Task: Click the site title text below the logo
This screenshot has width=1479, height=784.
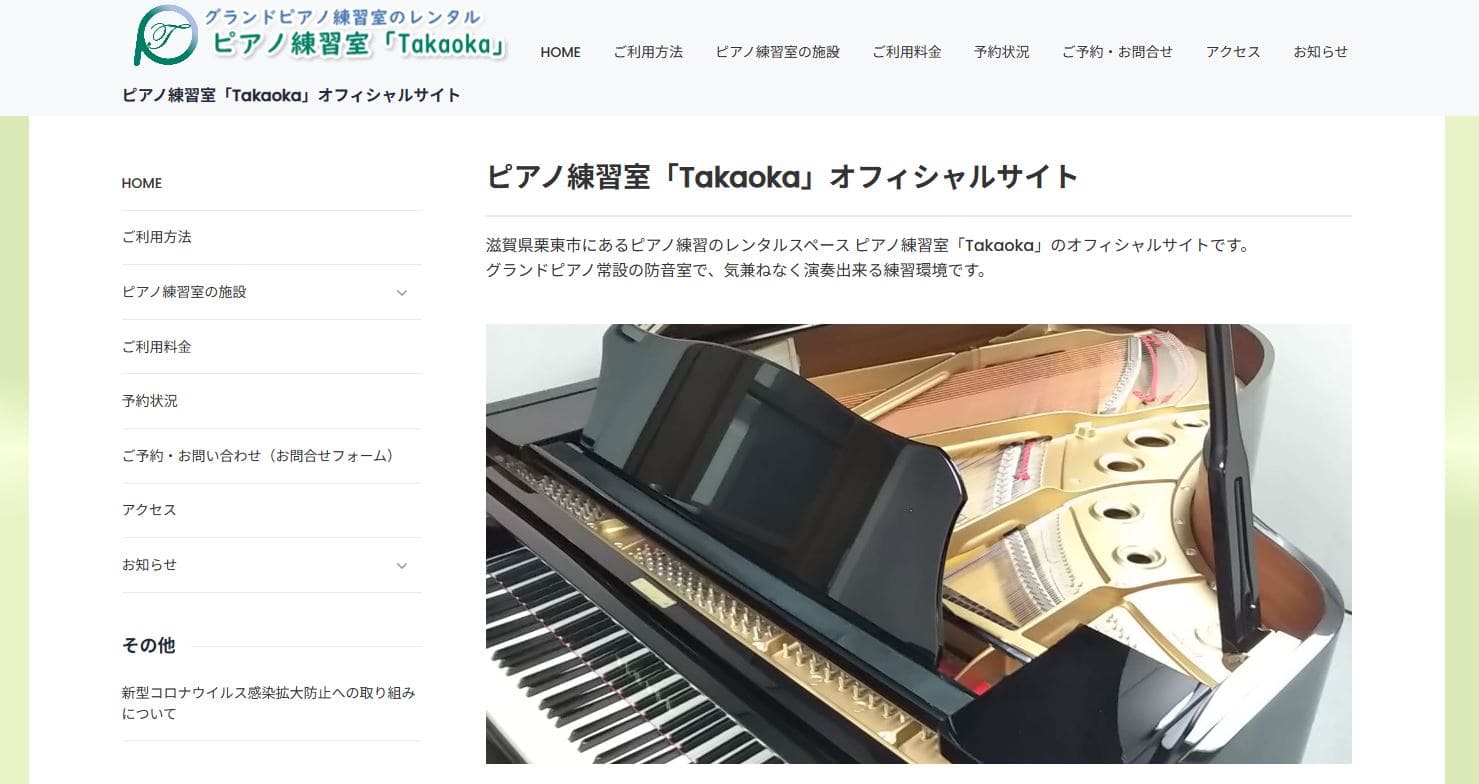Action: click(x=291, y=95)
